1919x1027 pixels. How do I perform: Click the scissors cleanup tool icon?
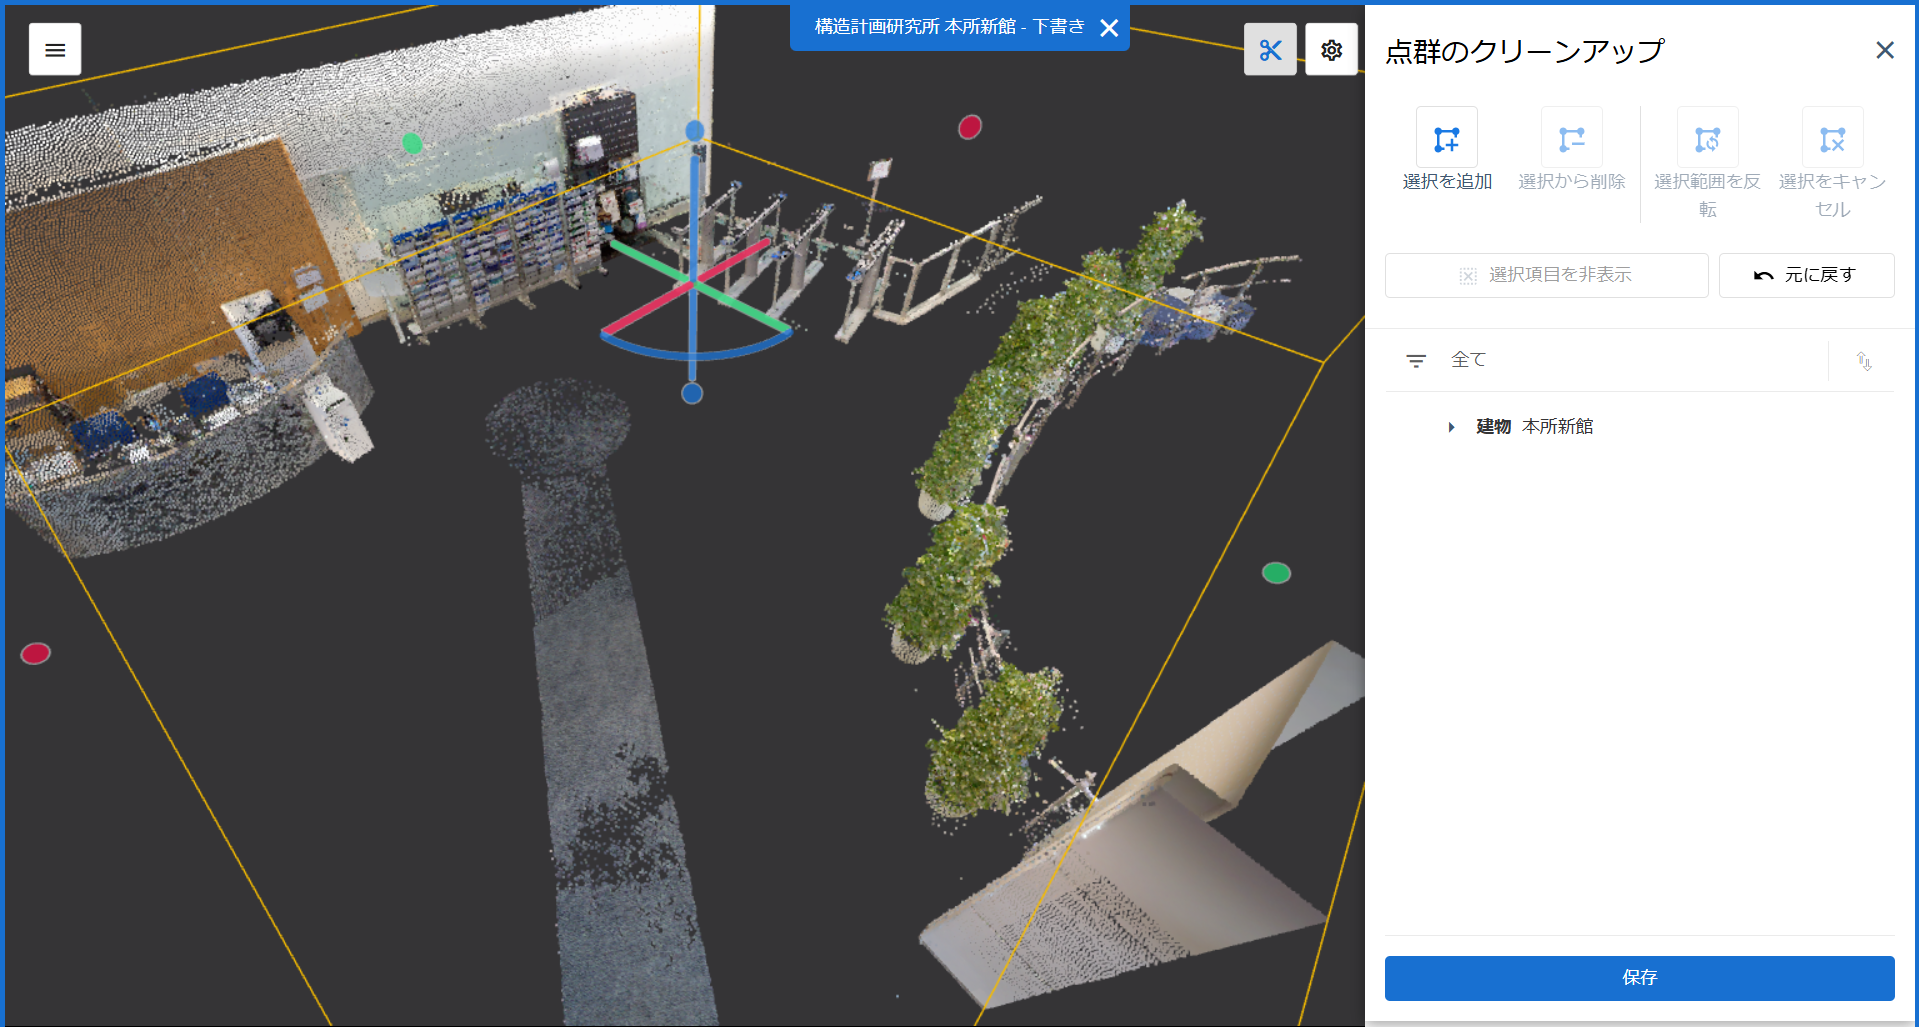(x=1270, y=50)
